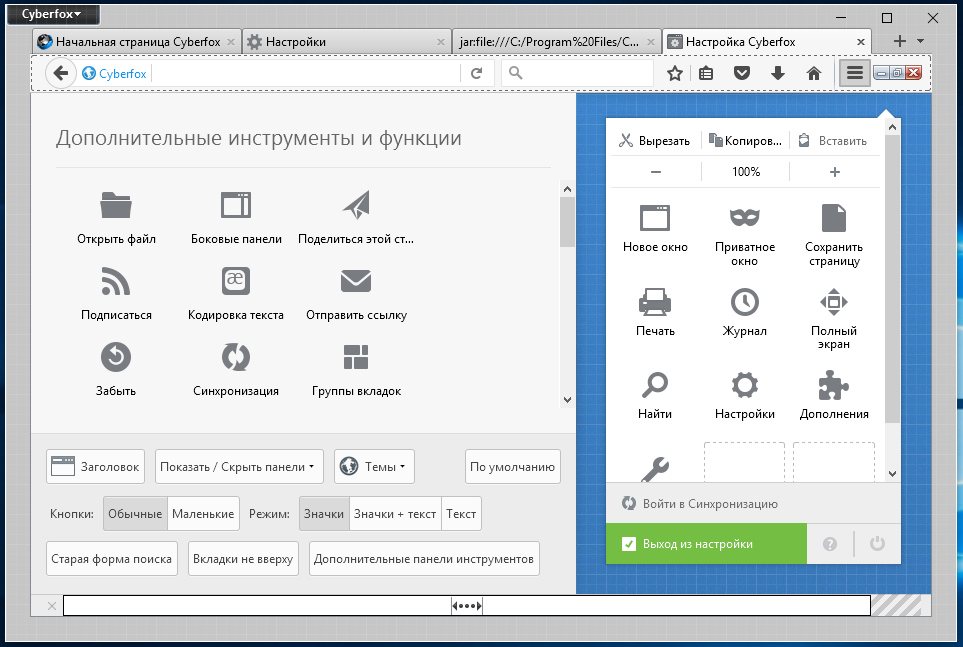Click 'Войти в Синхронизацию' link
Viewport: 963px width, 647px height.
[710, 504]
